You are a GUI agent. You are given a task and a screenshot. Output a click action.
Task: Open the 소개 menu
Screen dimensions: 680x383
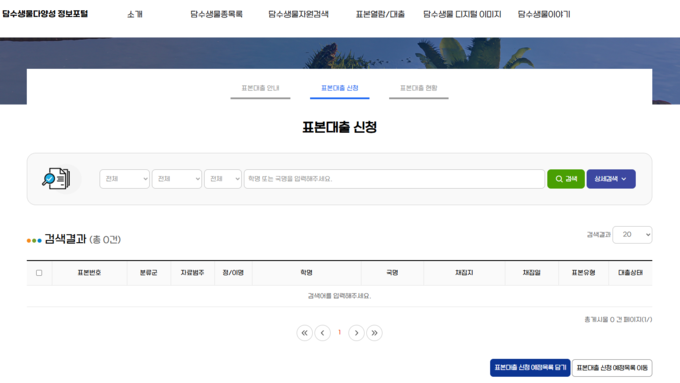tap(135, 14)
